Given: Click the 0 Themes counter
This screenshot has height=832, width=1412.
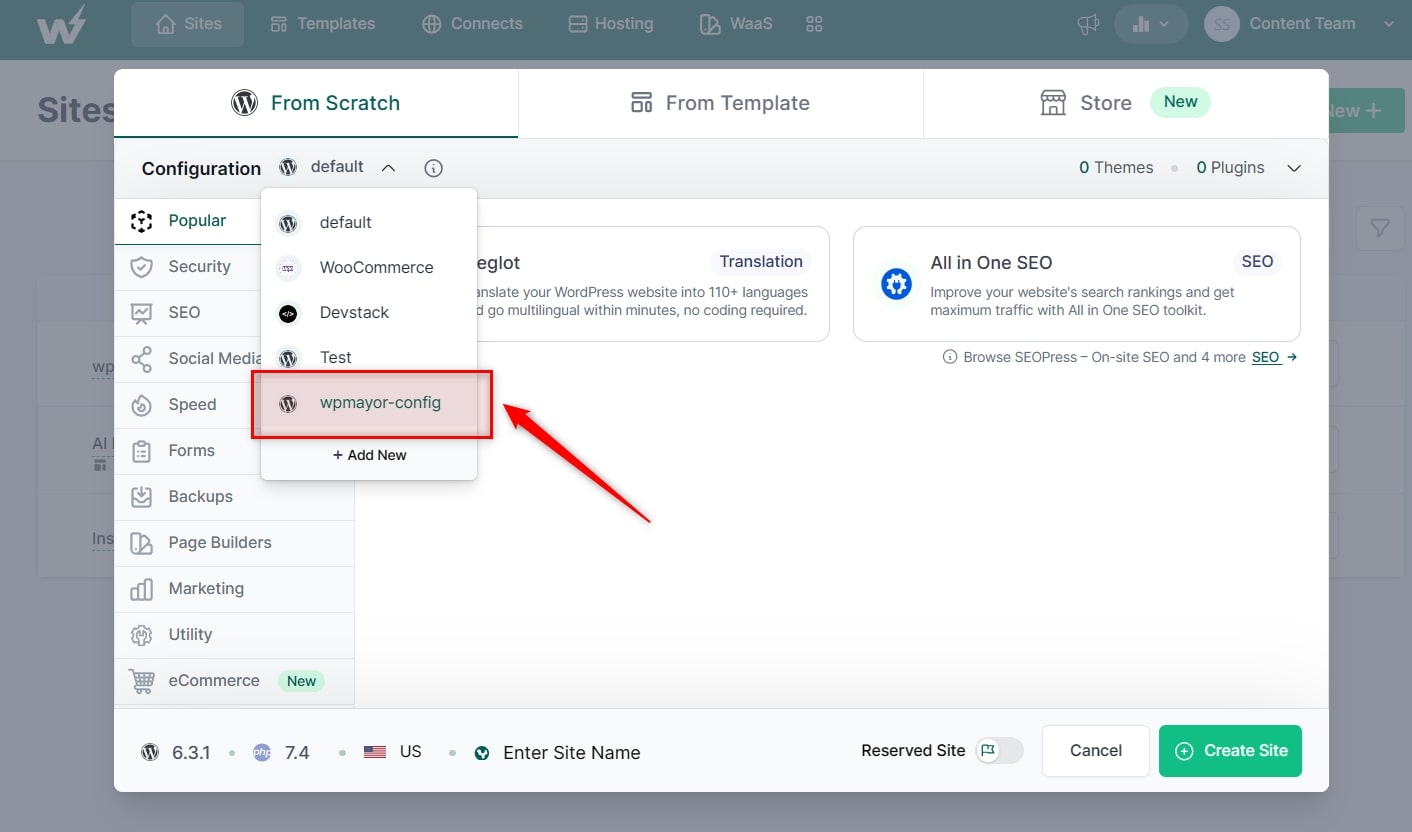Looking at the screenshot, I should click(1116, 168).
